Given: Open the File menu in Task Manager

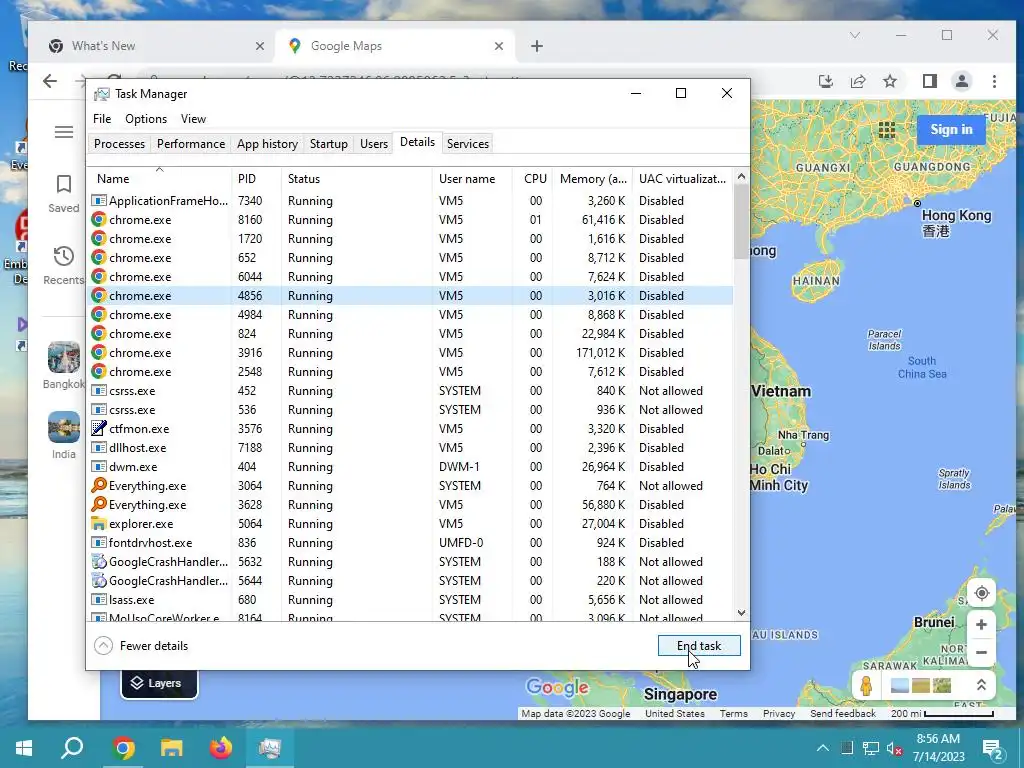Looking at the screenshot, I should coord(102,119).
